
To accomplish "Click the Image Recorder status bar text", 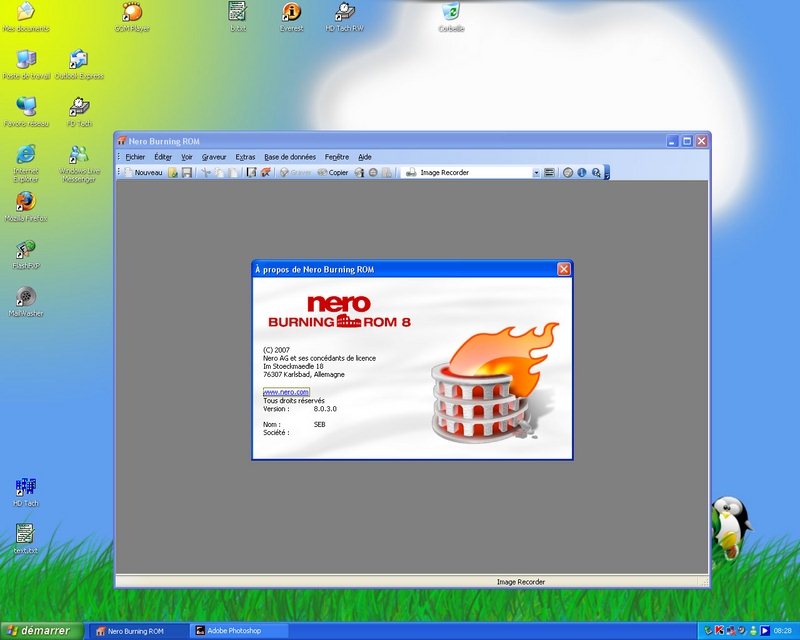I will click(x=520, y=582).
